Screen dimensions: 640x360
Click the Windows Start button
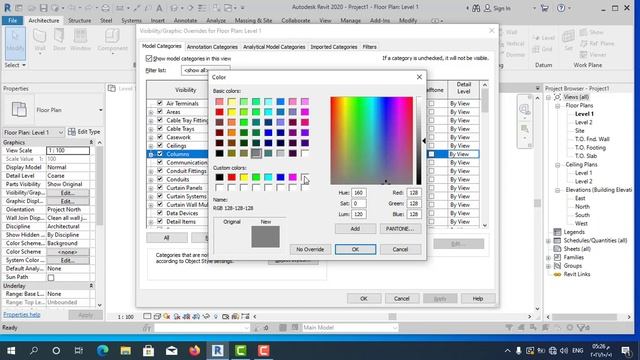tap(11, 351)
